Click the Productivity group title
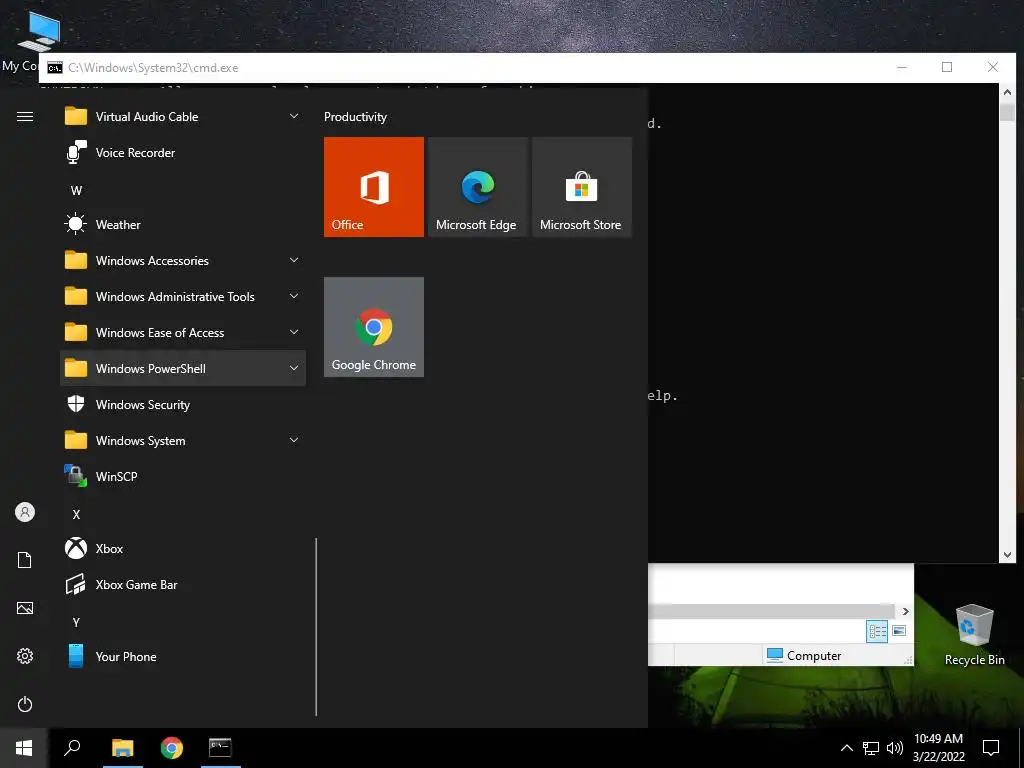 point(355,117)
